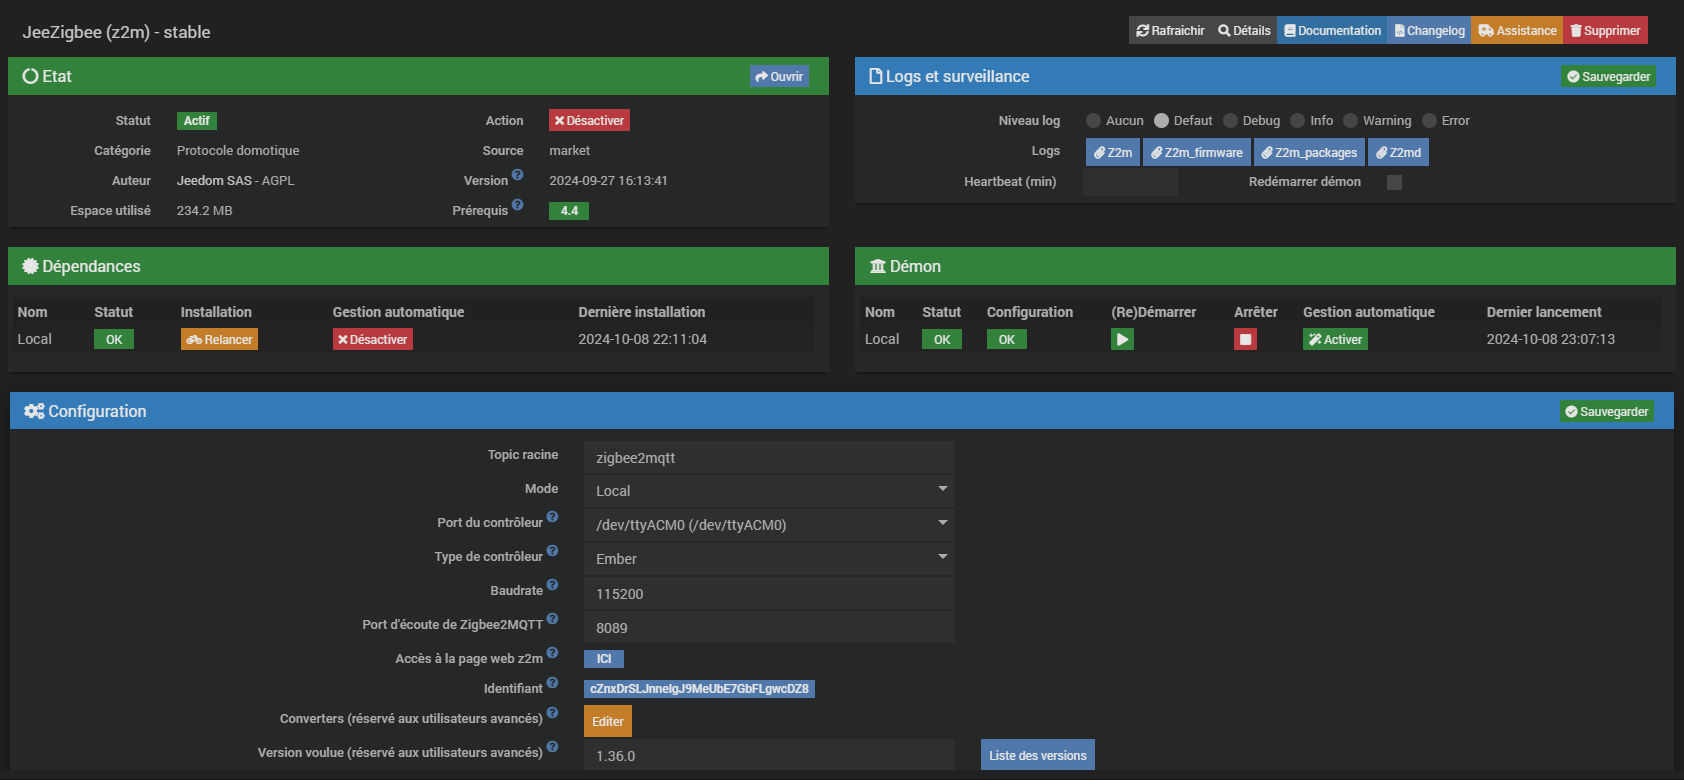The height and width of the screenshot is (780, 1684).
Task: Click the Dernier lancement date 2024-10-08 23:07:13
Action: pos(1551,339)
